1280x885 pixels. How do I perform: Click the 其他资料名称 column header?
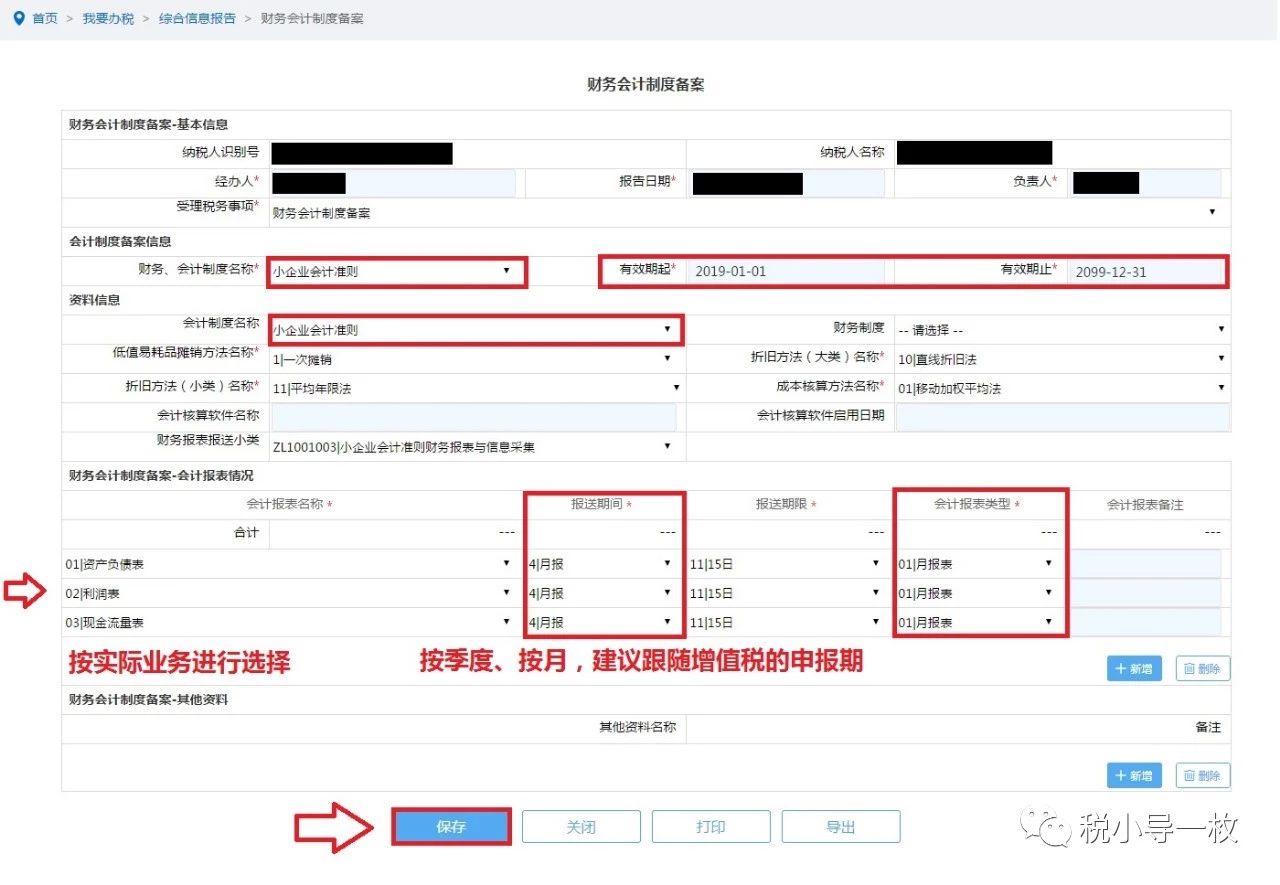tap(637, 727)
